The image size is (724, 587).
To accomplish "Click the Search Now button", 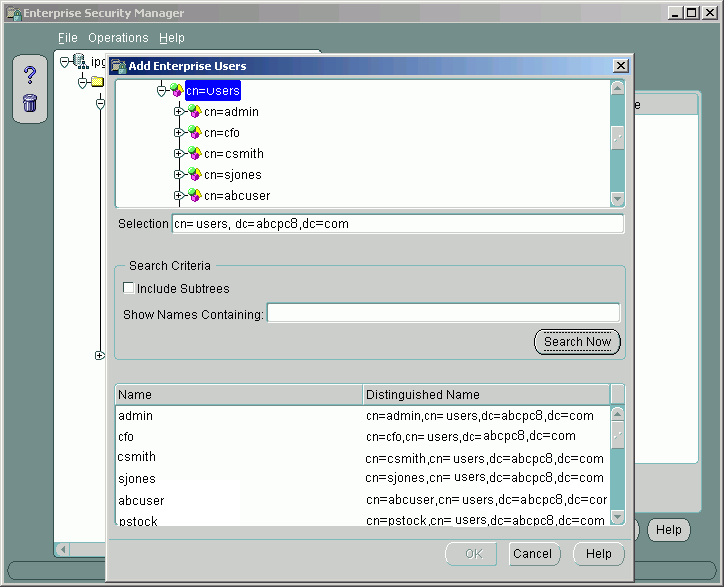I will click(x=577, y=342).
